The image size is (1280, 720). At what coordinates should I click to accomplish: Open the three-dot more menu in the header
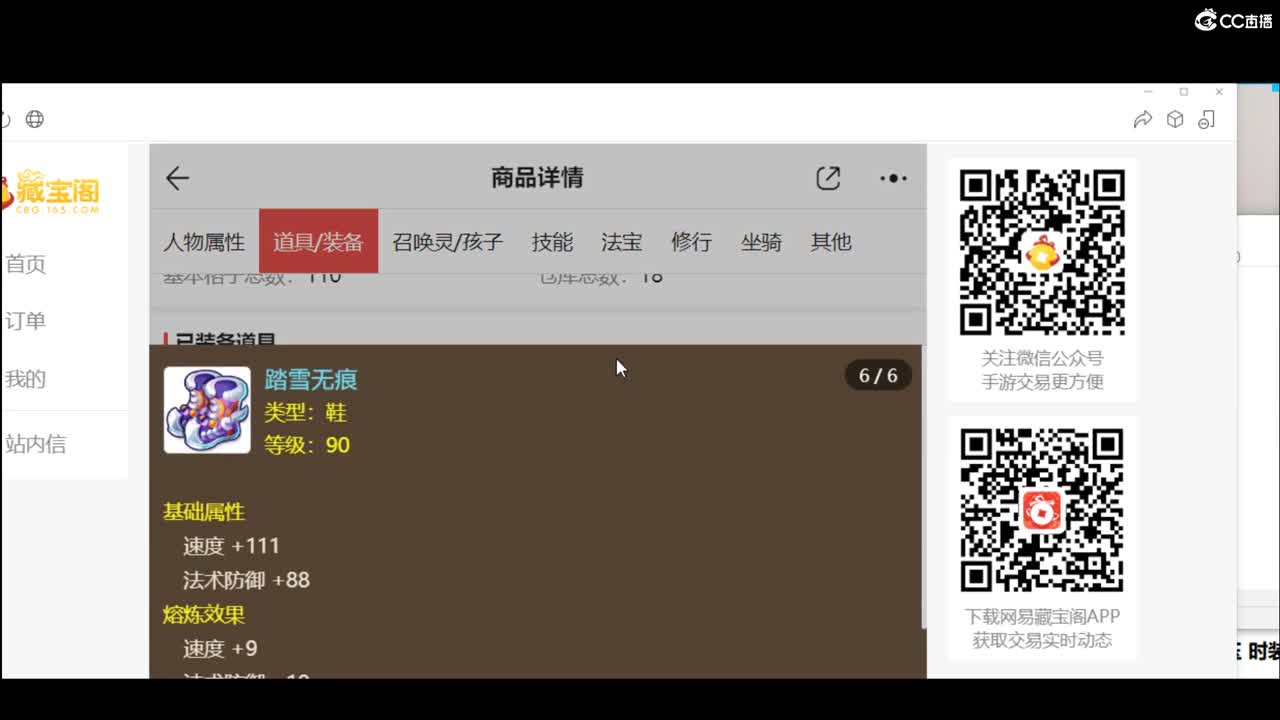[x=893, y=178]
